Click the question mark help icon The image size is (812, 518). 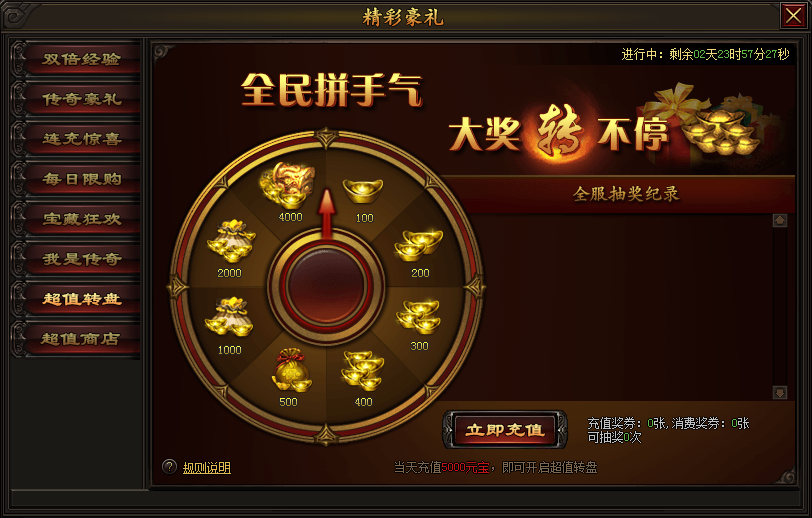(169, 467)
